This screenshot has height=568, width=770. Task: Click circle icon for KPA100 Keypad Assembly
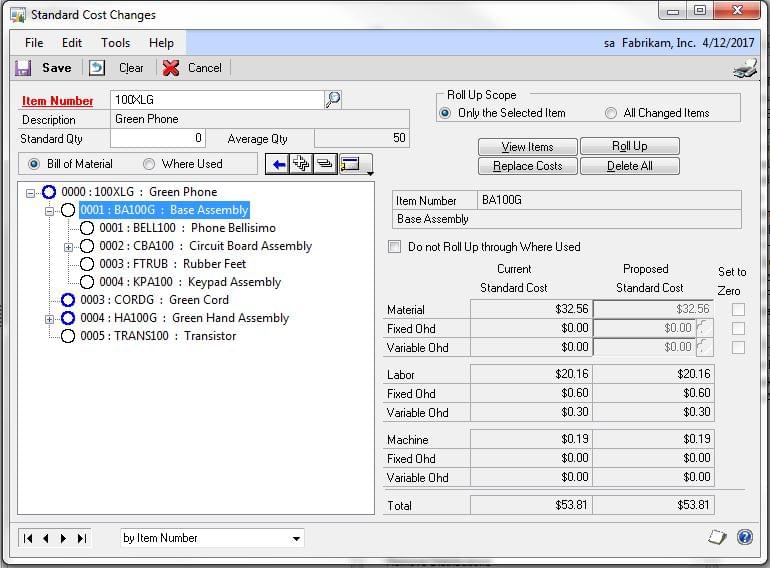(x=87, y=282)
